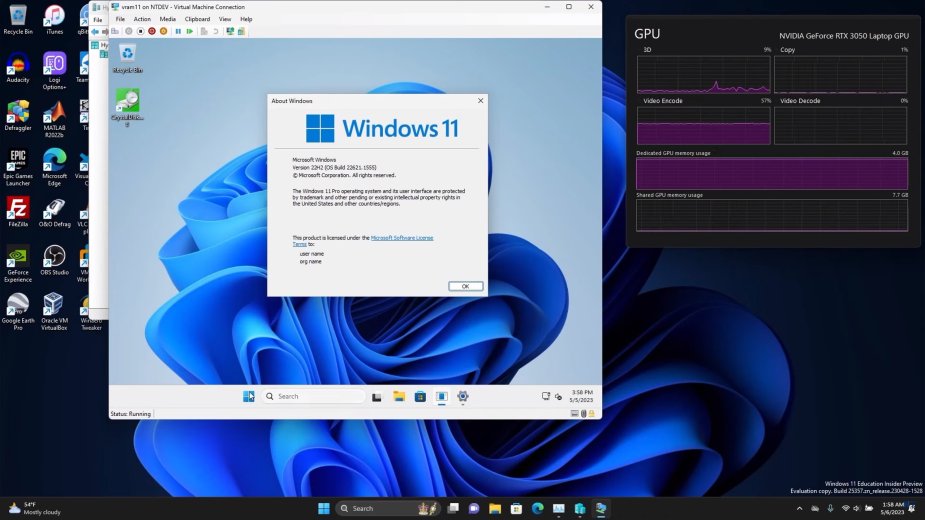The width and height of the screenshot is (925, 520).
Task: Select the O&O Defrag desktop icon
Action: (54, 212)
